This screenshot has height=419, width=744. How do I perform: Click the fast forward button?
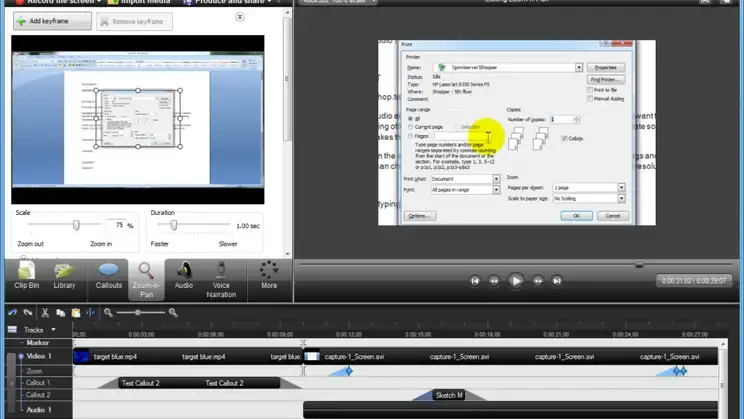click(538, 281)
